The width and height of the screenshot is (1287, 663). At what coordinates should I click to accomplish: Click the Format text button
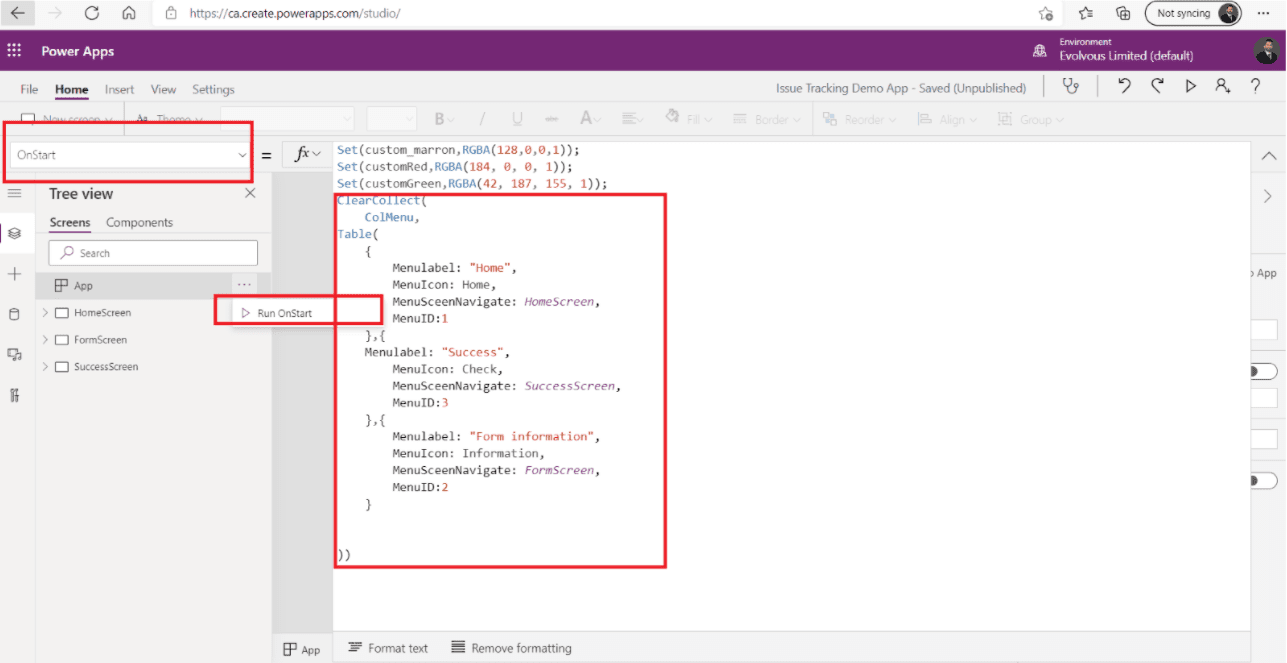point(387,648)
